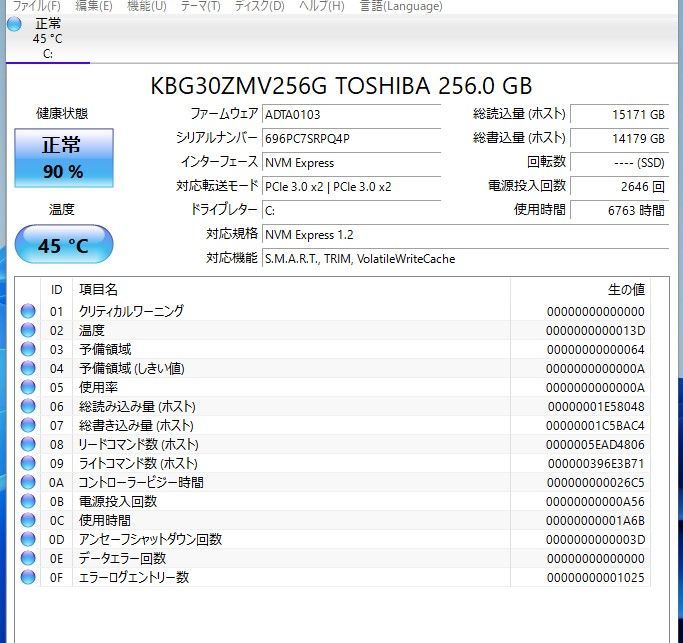Click the 45 °C temperature button
The image size is (683, 643).
(x=64, y=244)
